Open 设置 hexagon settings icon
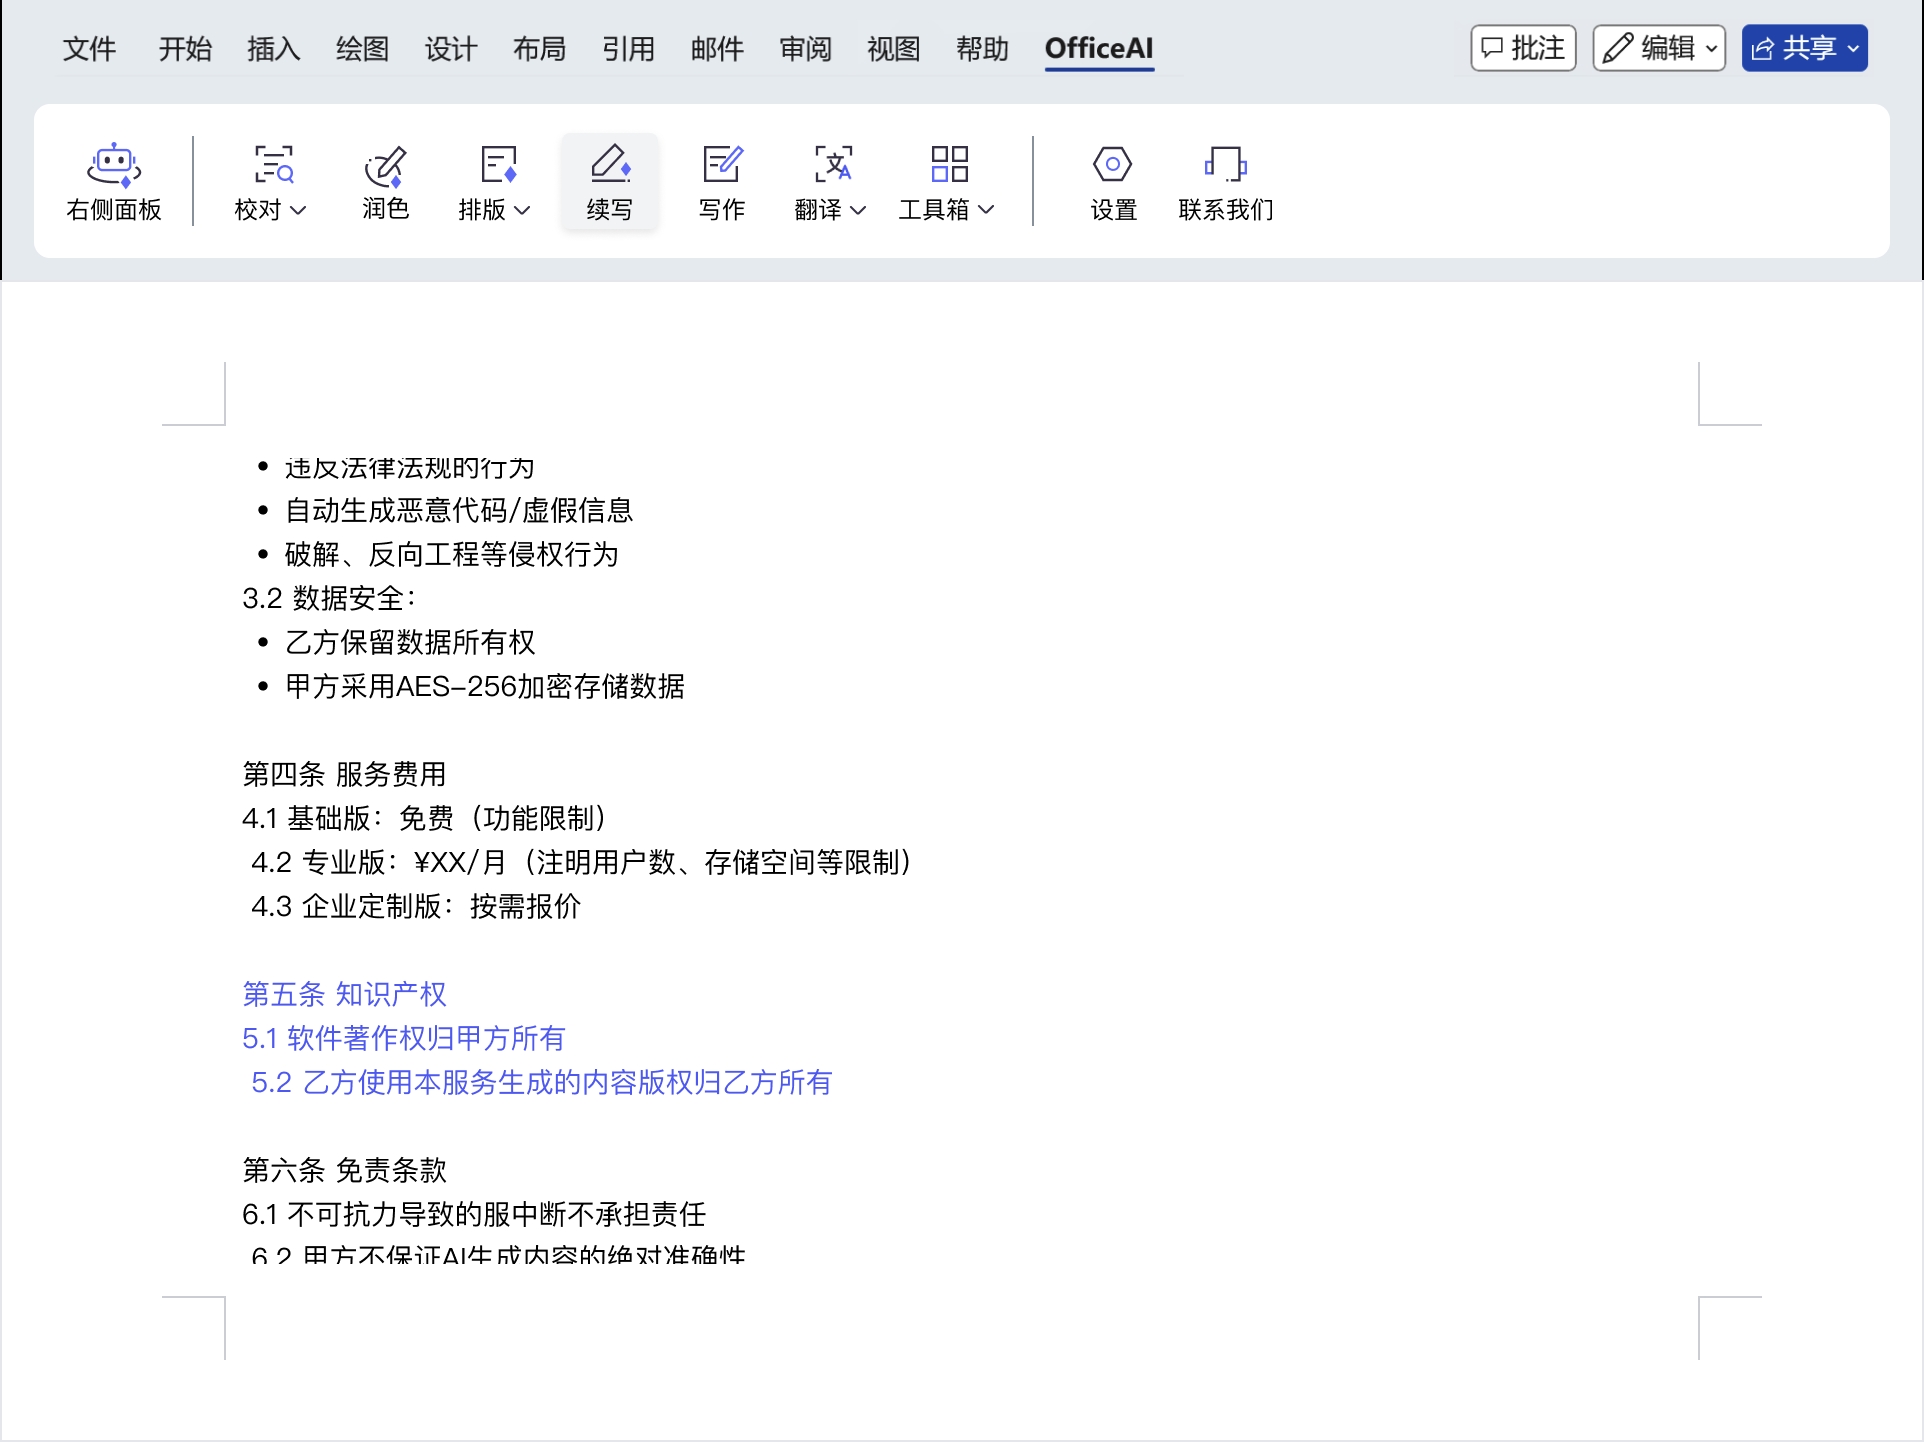 1112,165
